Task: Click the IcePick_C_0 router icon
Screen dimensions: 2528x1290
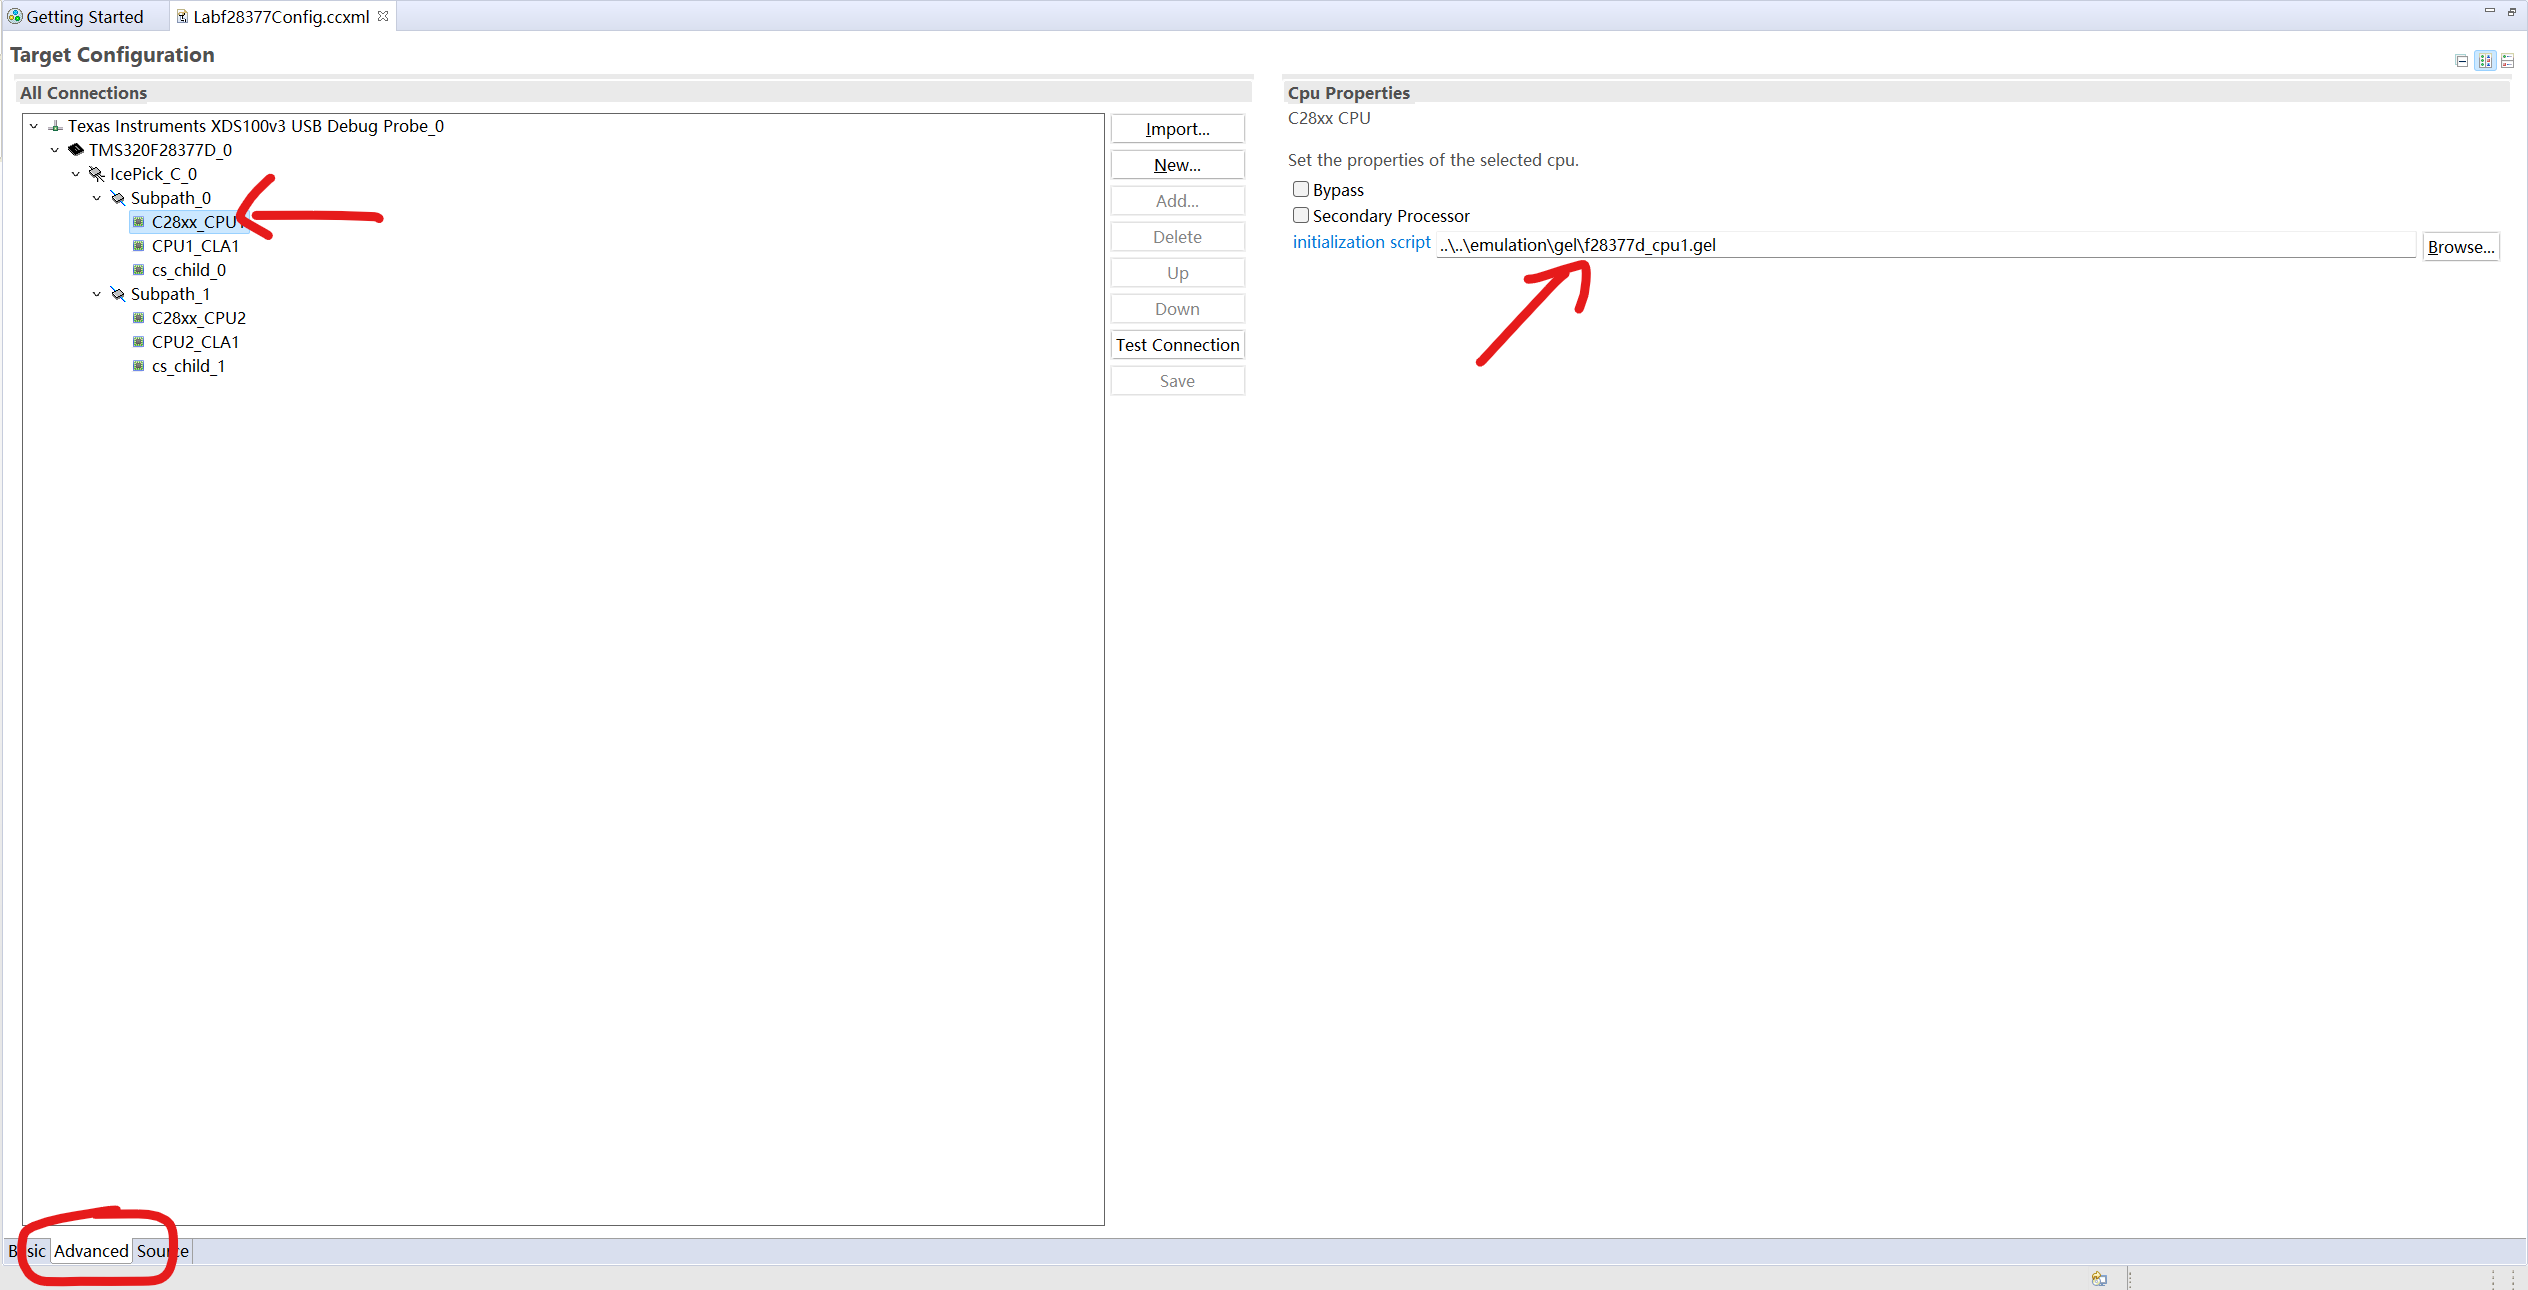Action: click(97, 174)
